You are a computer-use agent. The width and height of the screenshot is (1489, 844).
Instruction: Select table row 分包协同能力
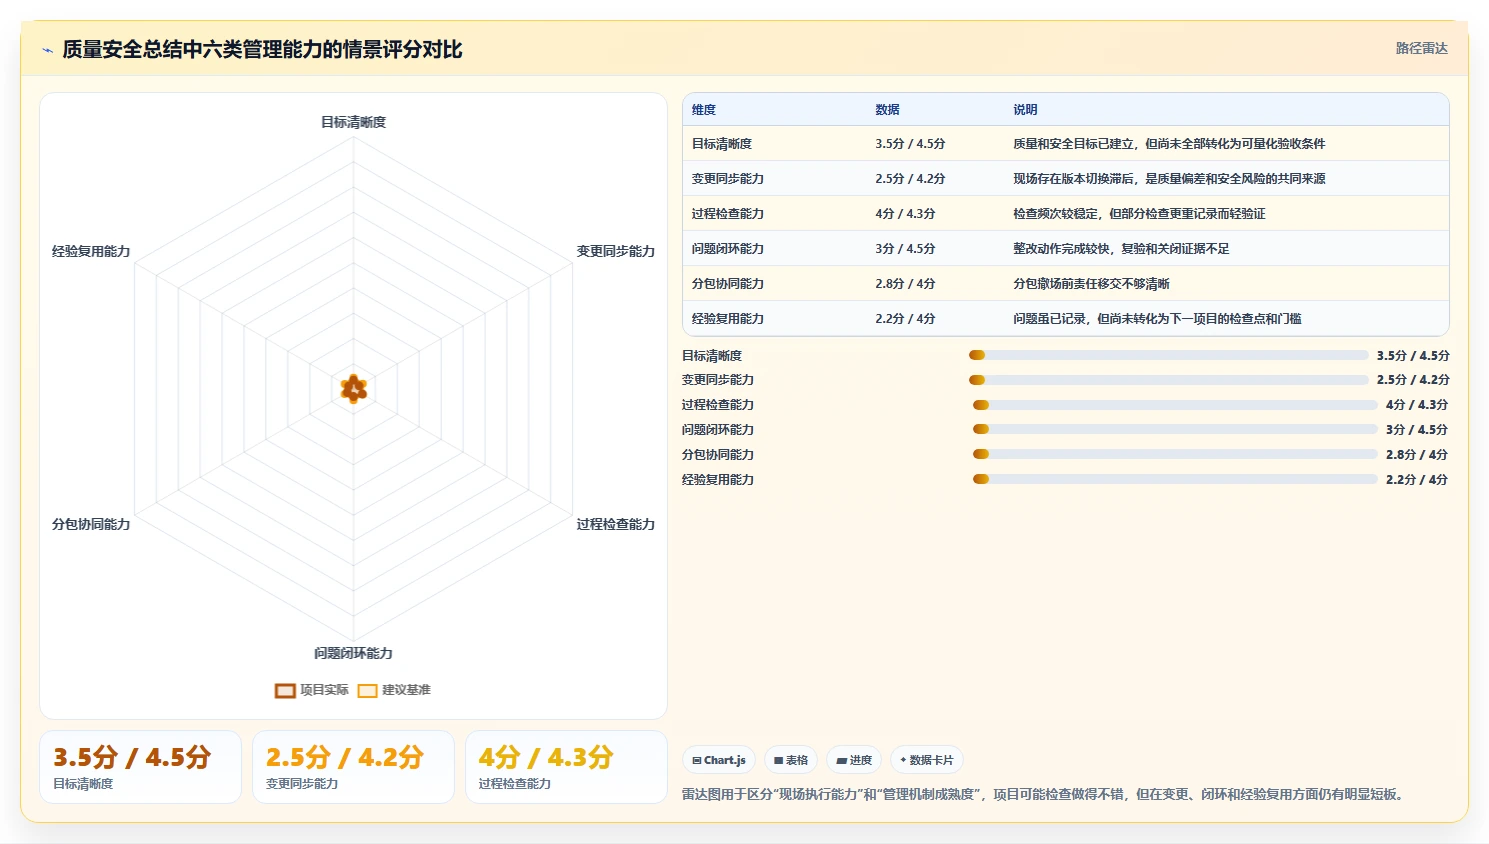pyautogui.click(x=1065, y=283)
